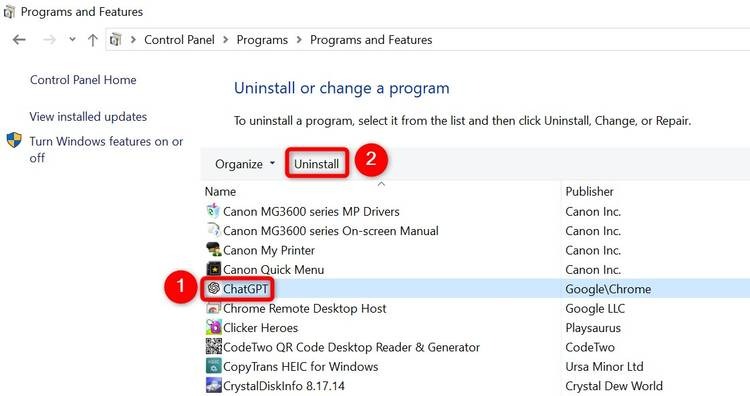Click Control Panel in the breadcrumb

pos(179,40)
